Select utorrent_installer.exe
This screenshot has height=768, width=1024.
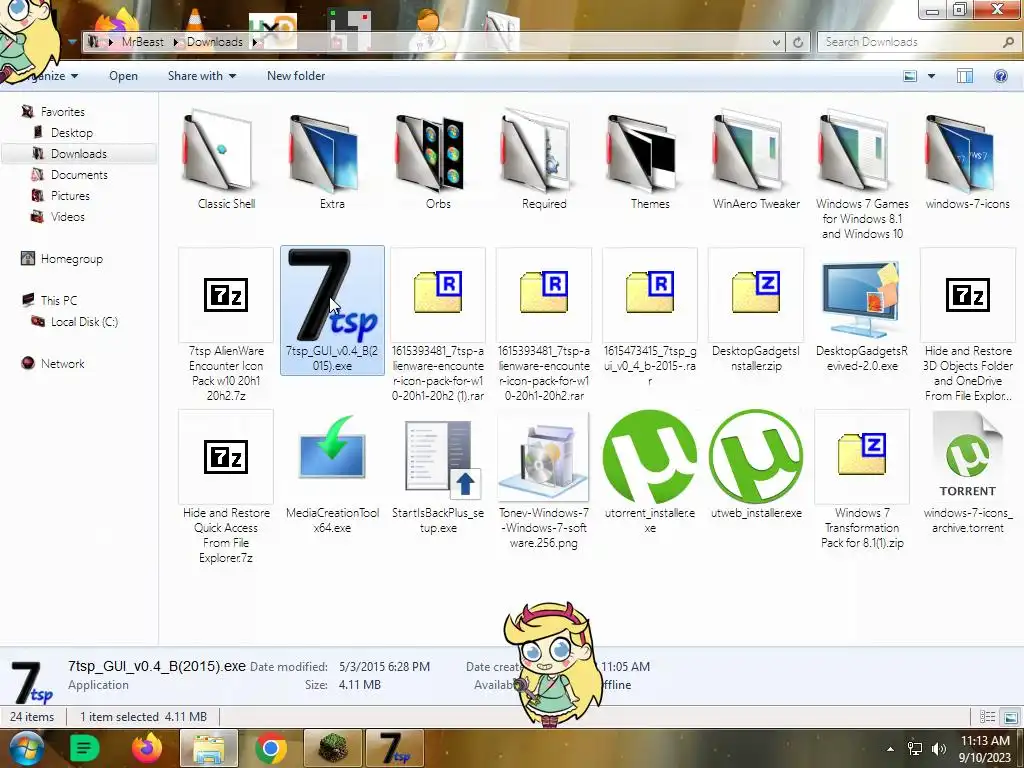point(650,473)
